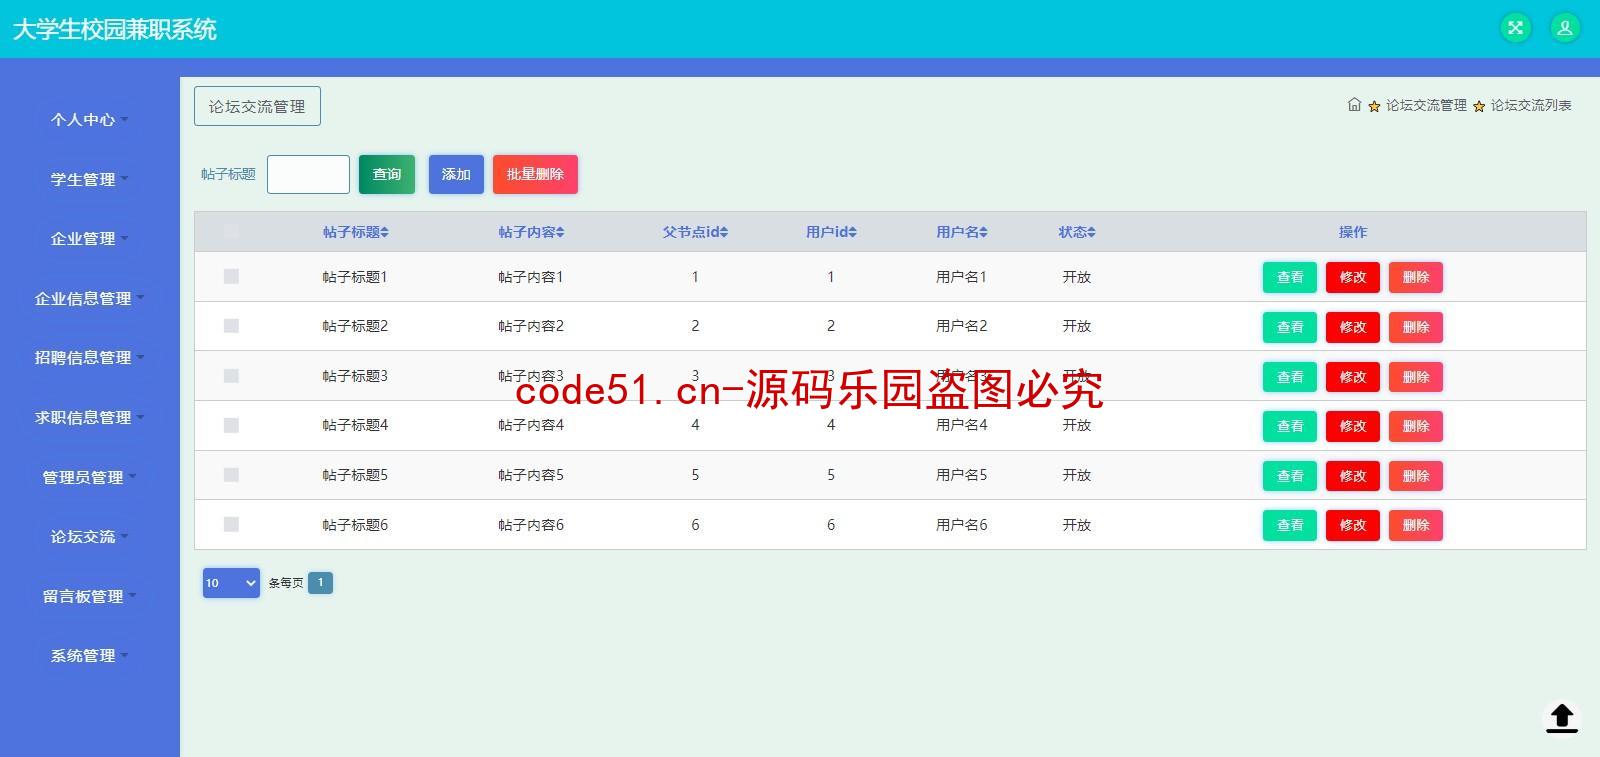Screen dimensions: 1600x757
Task: Edit post 帖子标题6 with 修改
Action: tap(1353, 525)
